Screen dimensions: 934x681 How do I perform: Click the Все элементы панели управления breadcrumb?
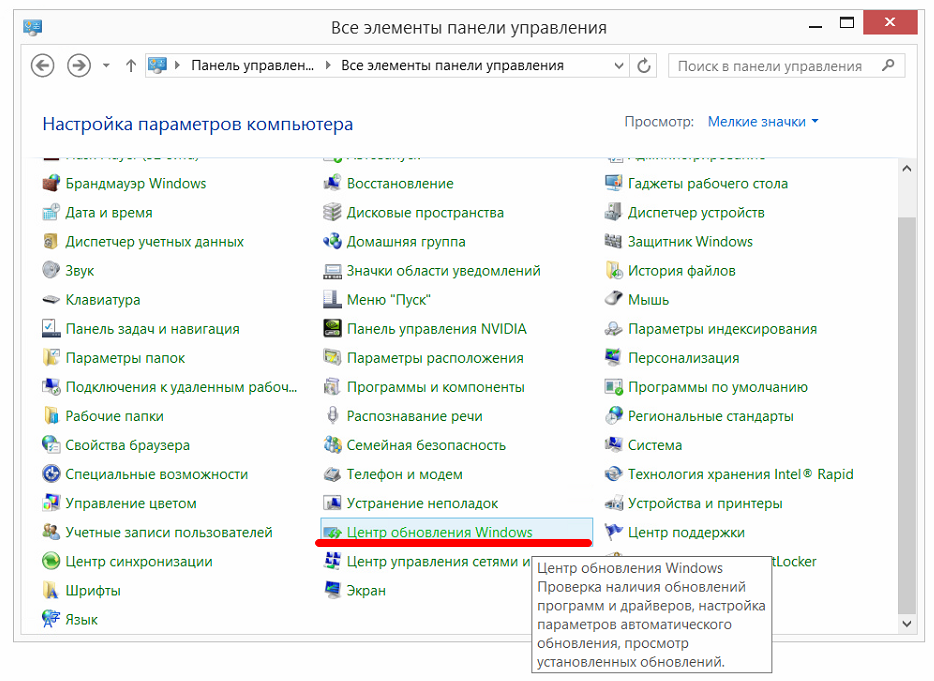(452, 66)
